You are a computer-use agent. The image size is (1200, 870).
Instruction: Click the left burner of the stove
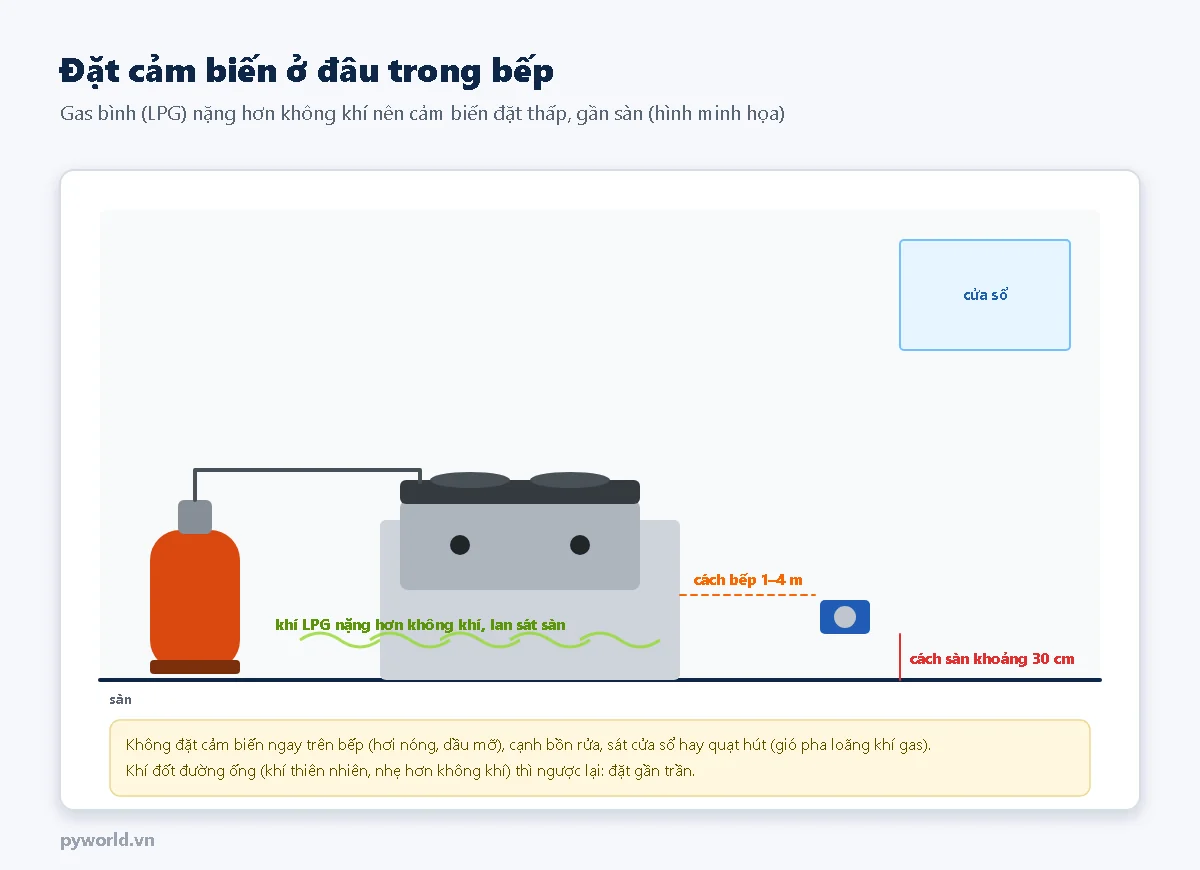coord(470,480)
